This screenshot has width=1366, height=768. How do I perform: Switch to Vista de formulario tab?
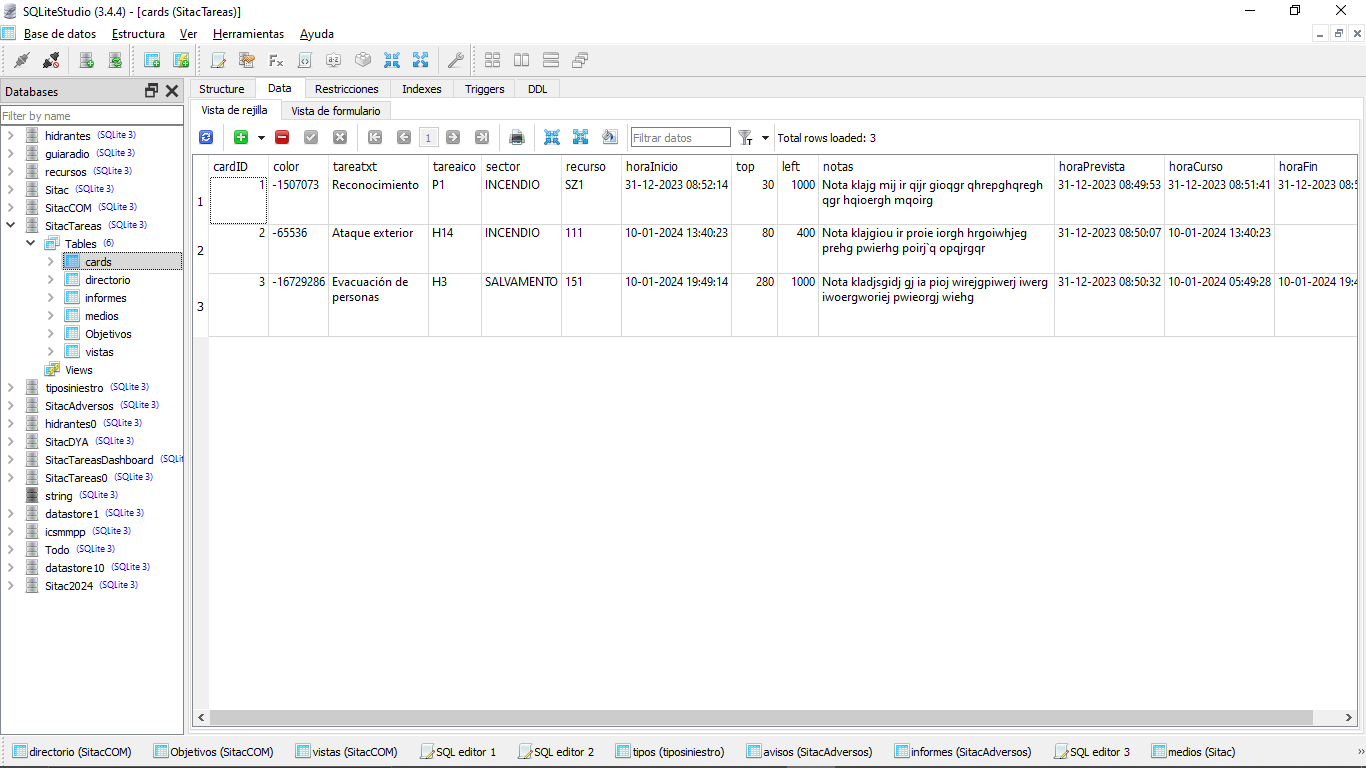[x=336, y=111]
